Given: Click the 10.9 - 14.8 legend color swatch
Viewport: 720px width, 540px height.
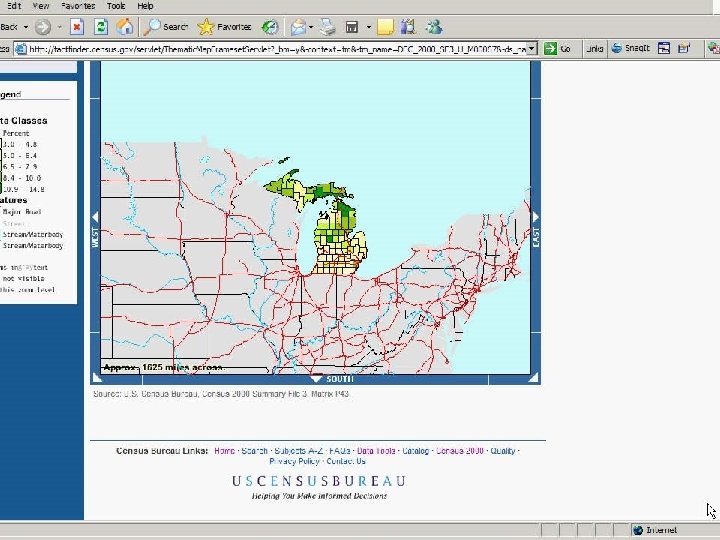Looking at the screenshot, I should pos(0,189).
